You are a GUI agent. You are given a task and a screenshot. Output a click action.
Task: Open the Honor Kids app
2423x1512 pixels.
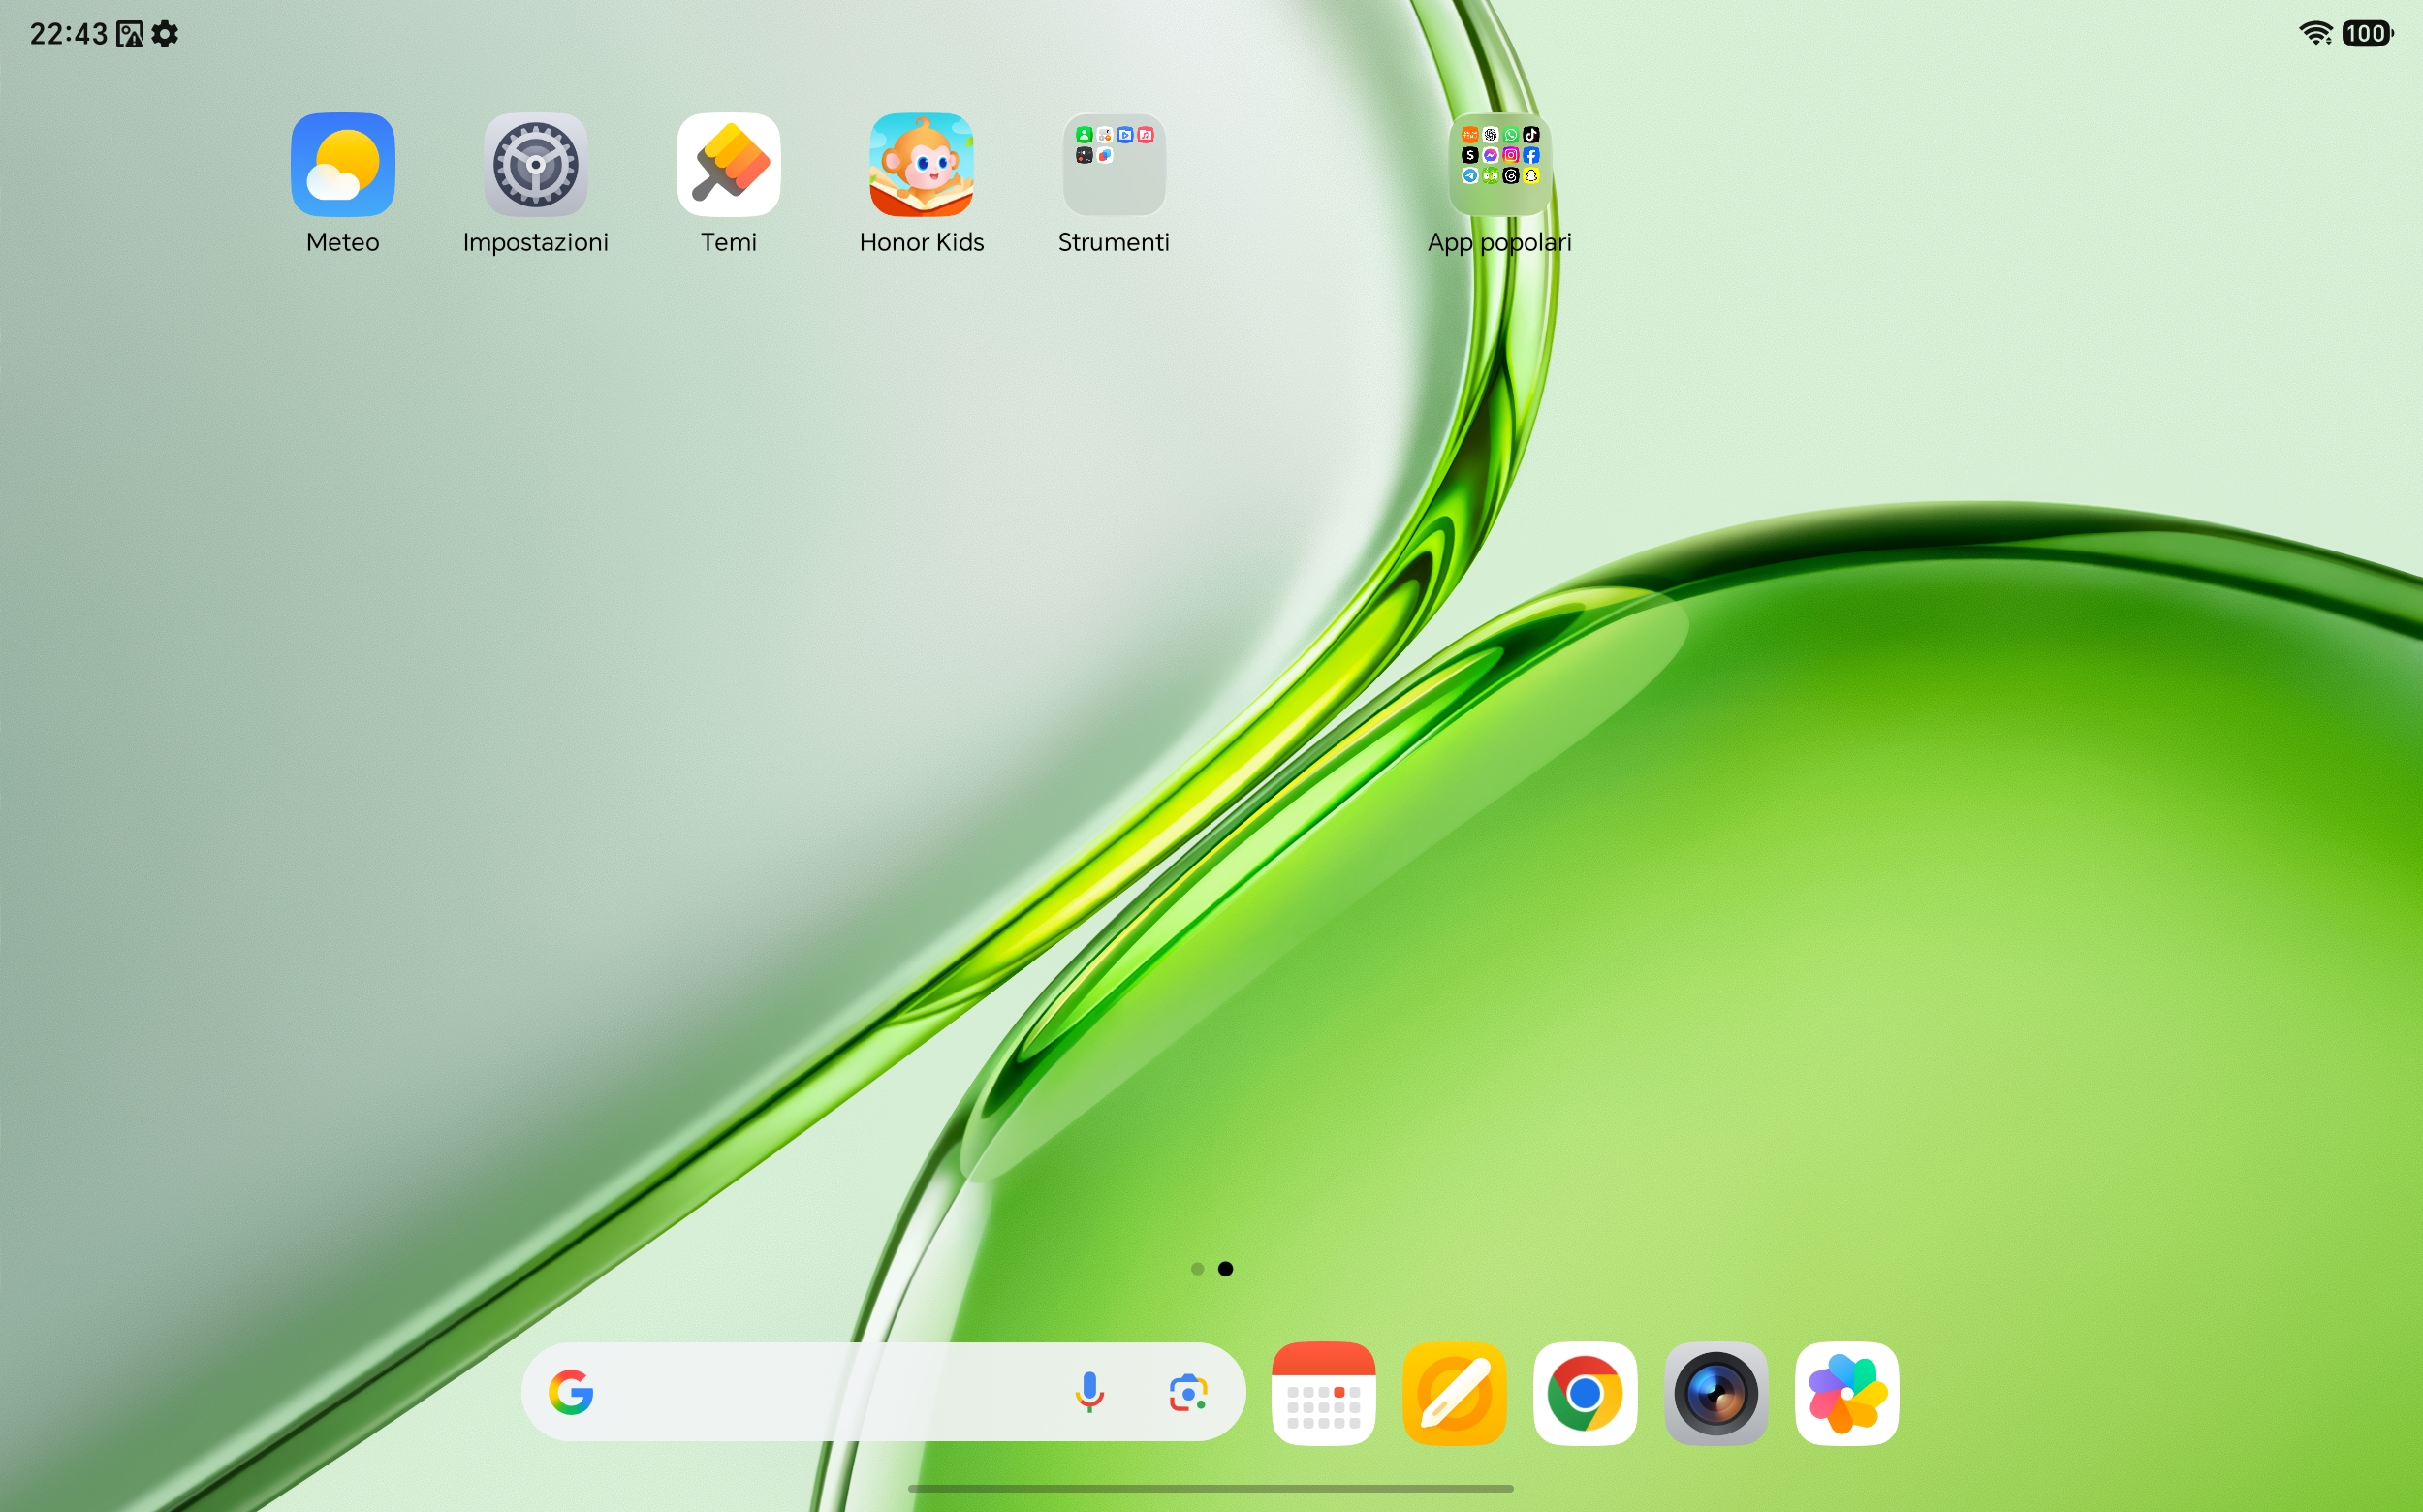(921, 165)
